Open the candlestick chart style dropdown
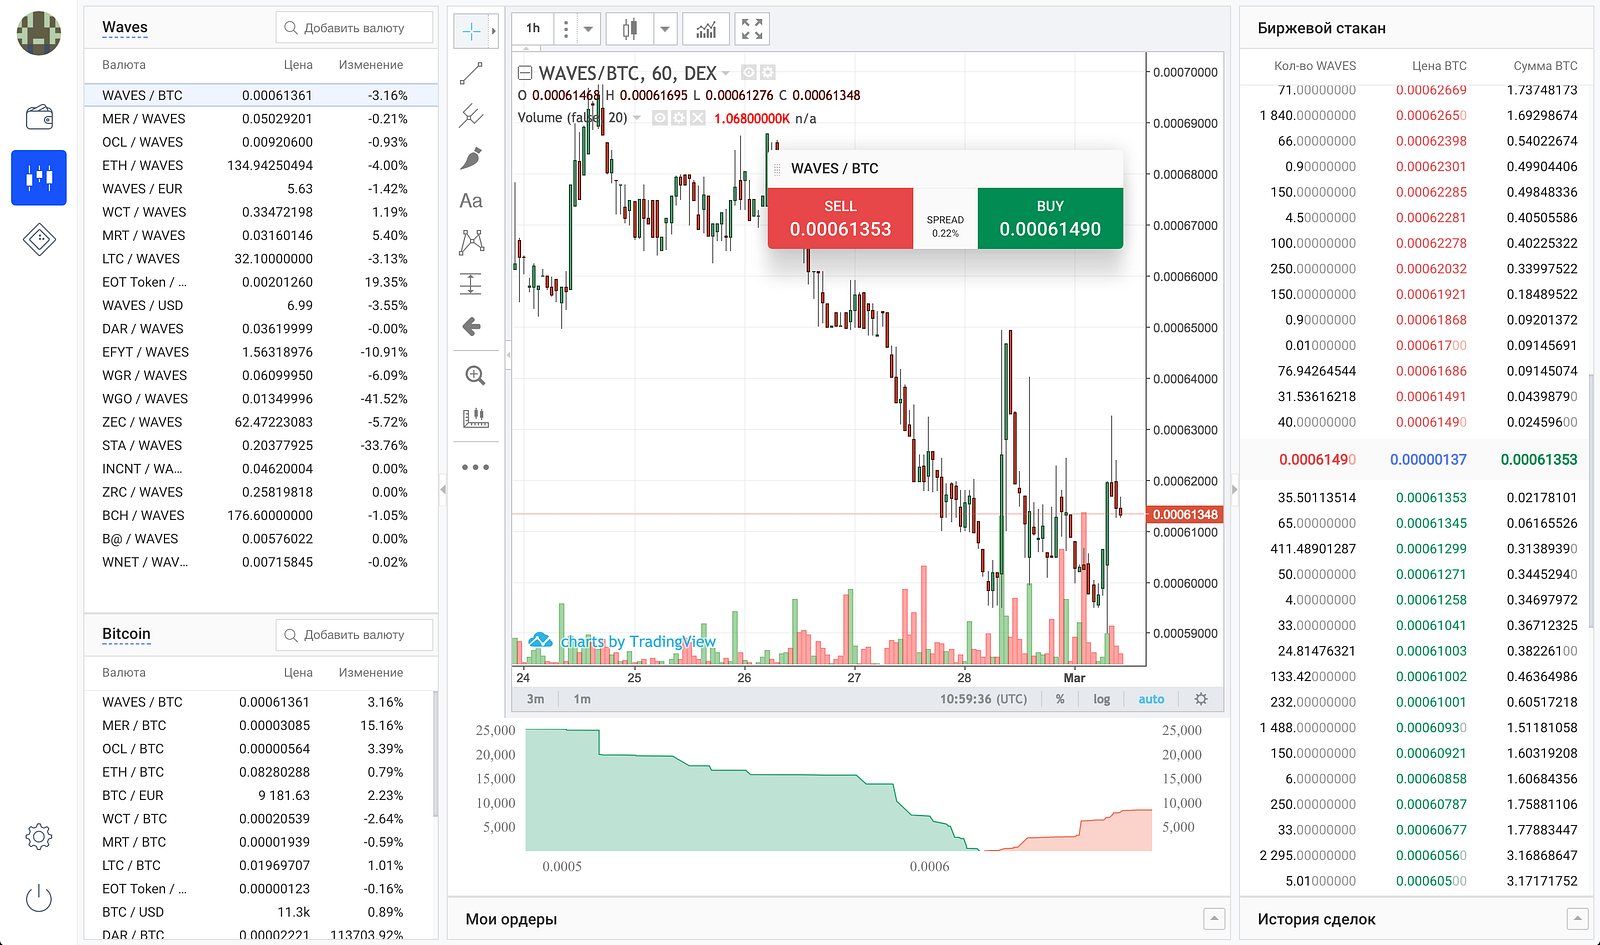 [665, 29]
